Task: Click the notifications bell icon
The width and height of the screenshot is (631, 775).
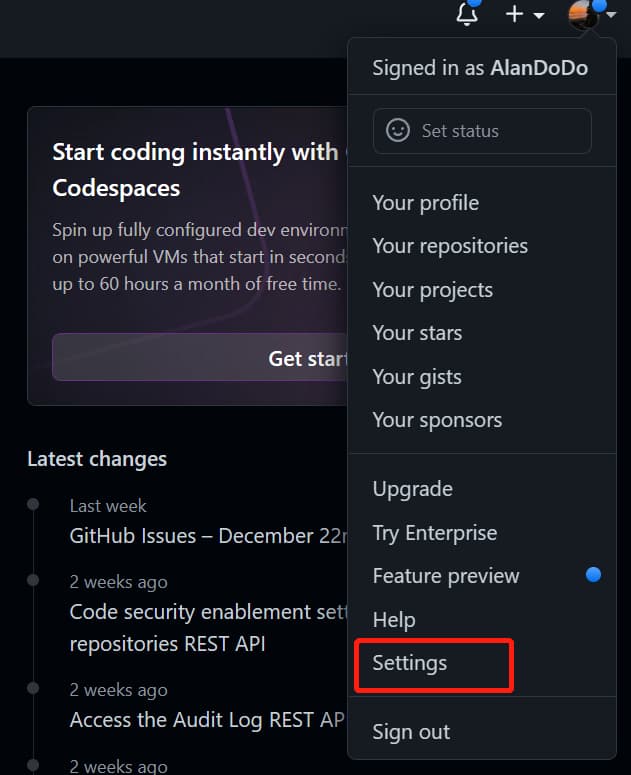Action: [x=467, y=15]
